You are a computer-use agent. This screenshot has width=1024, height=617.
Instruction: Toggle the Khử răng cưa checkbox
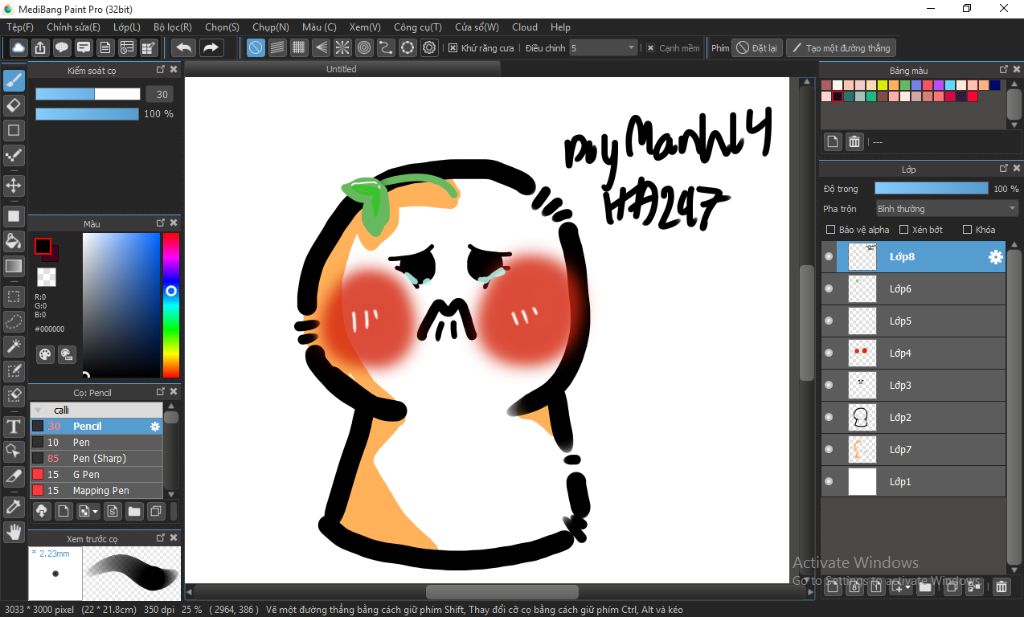coord(453,48)
